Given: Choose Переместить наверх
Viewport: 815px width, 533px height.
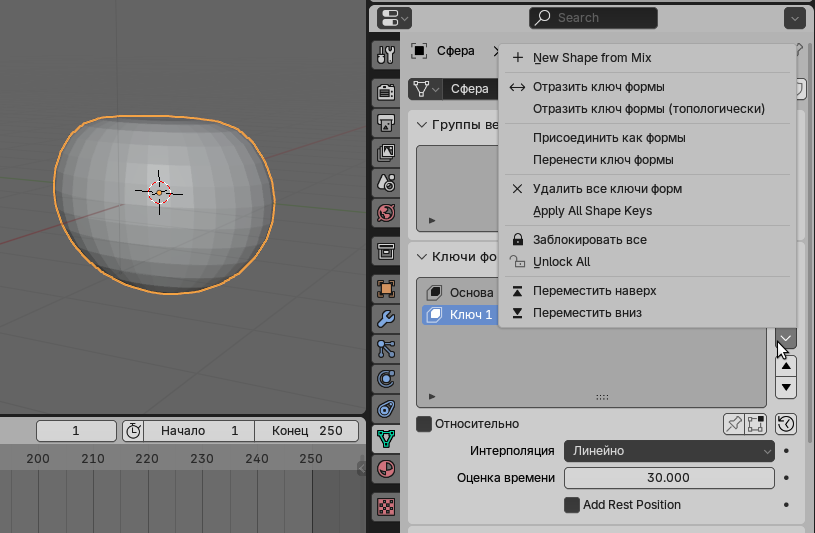Looking at the screenshot, I should click(648, 291).
